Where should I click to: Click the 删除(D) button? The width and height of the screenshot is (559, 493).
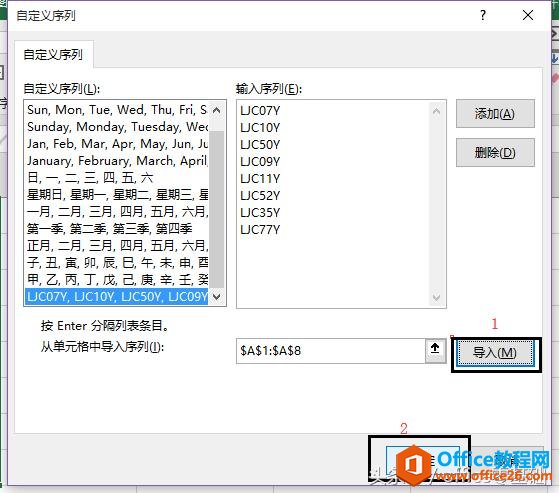[495, 153]
